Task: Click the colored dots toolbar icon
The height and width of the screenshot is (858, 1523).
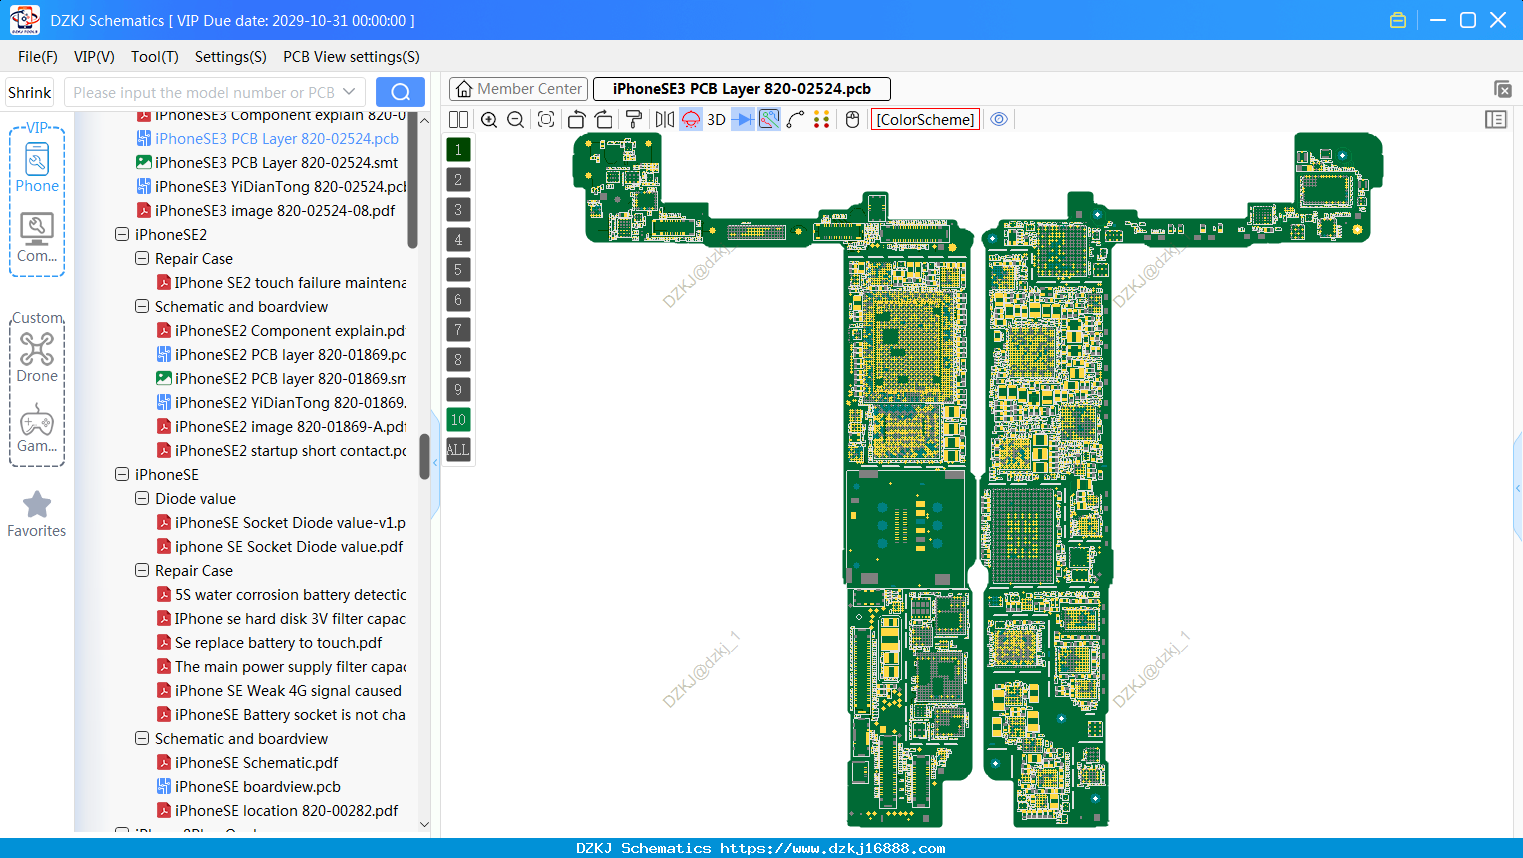Action: point(822,119)
